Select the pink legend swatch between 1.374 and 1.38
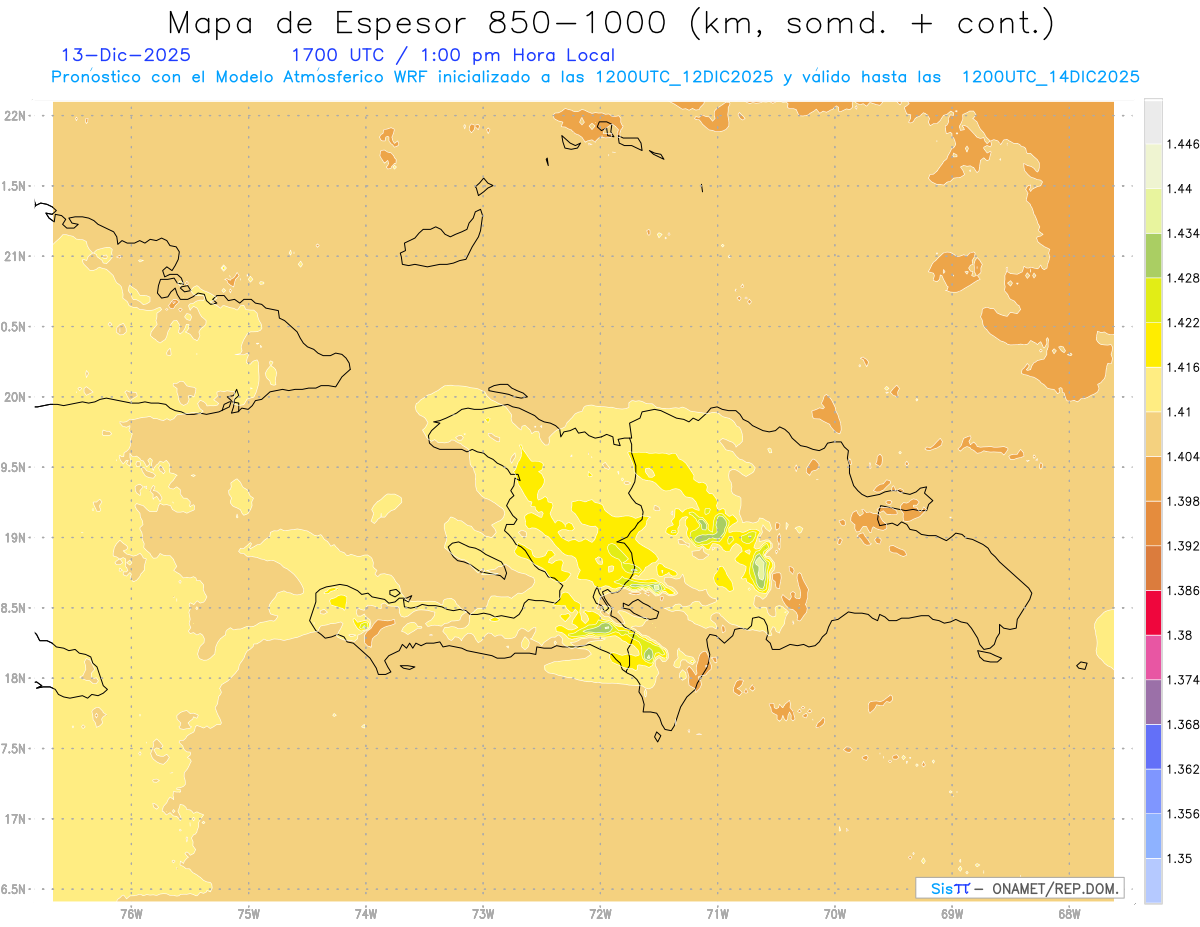This screenshot has height=927, width=1200. click(1153, 656)
